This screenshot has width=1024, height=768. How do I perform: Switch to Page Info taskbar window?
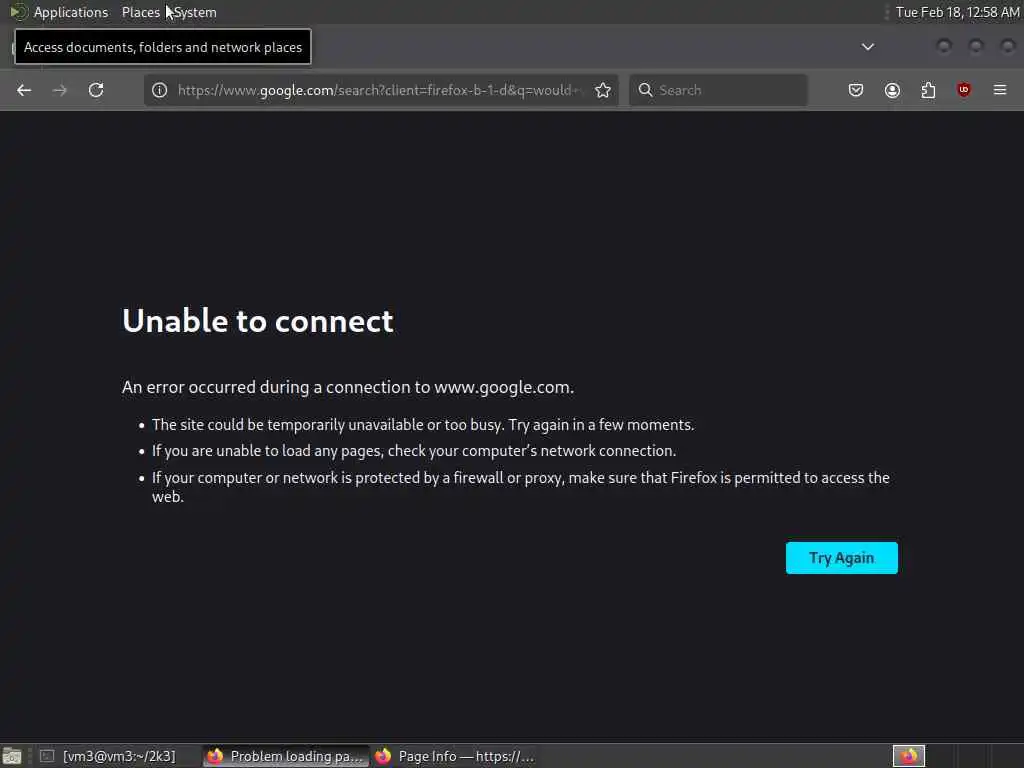point(455,756)
